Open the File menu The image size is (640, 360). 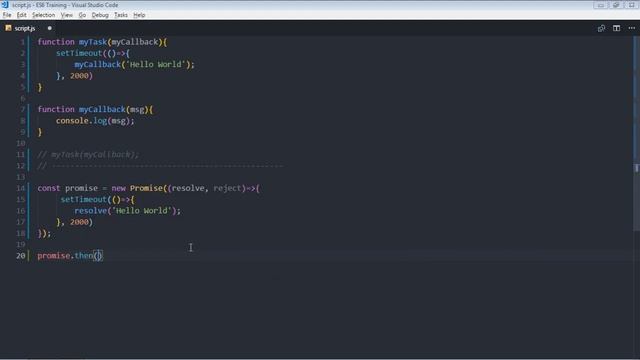7,15
